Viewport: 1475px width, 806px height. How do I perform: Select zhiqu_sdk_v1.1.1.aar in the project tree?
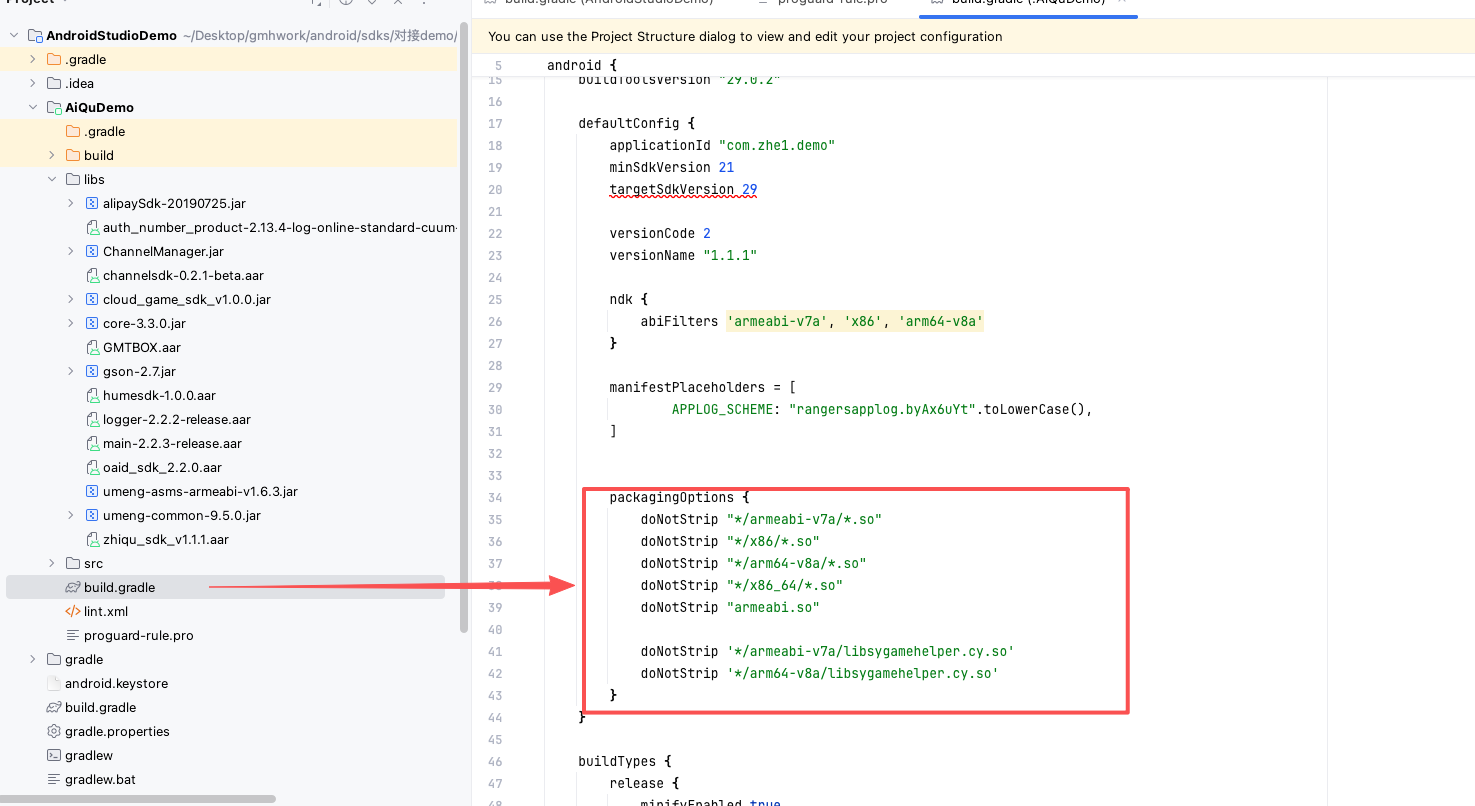[x=165, y=539]
